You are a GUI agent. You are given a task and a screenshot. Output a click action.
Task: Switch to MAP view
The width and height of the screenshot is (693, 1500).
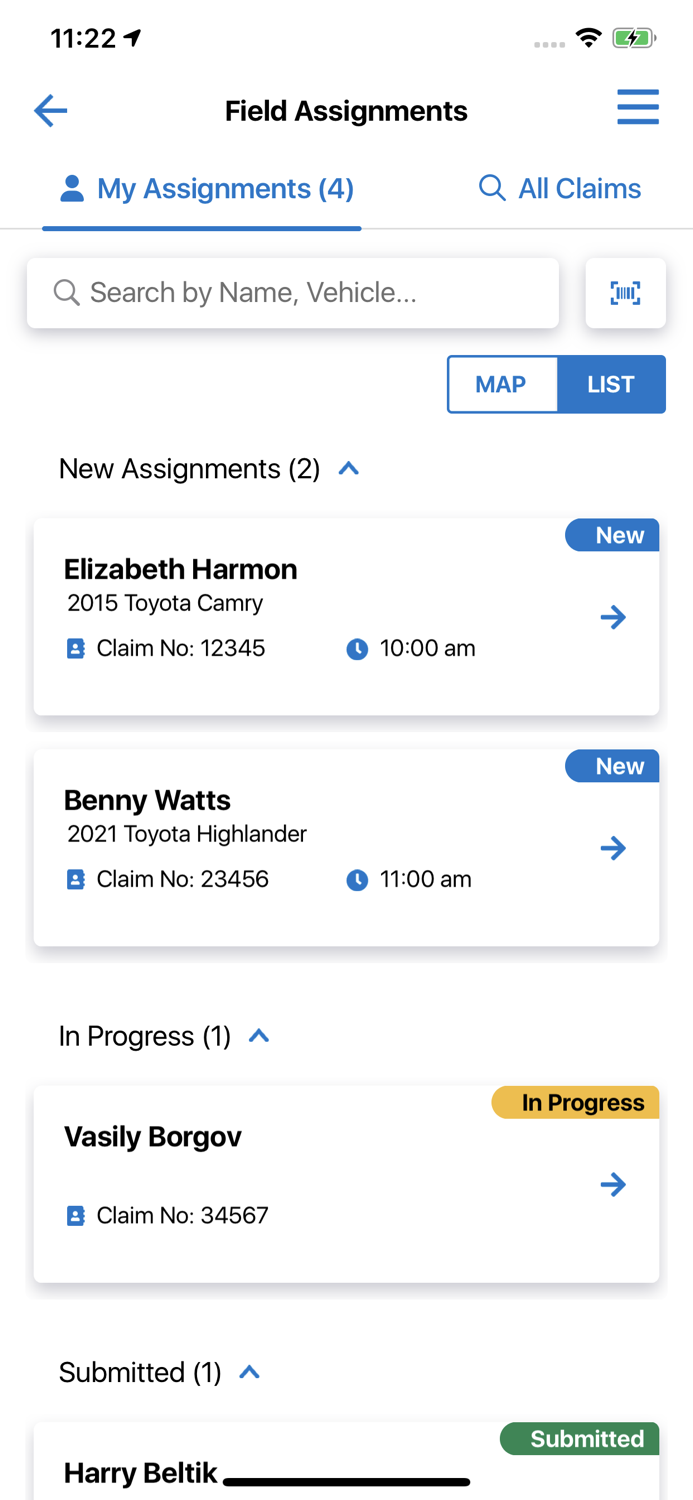pyautogui.click(x=502, y=384)
